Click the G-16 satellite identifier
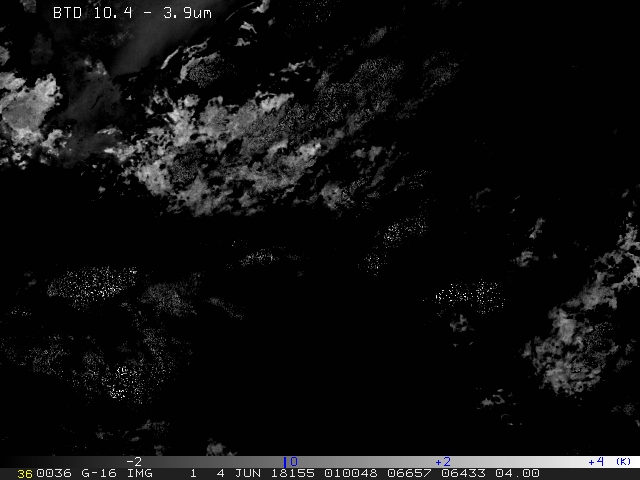Viewport: 640px width, 480px height. click(97, 473)
